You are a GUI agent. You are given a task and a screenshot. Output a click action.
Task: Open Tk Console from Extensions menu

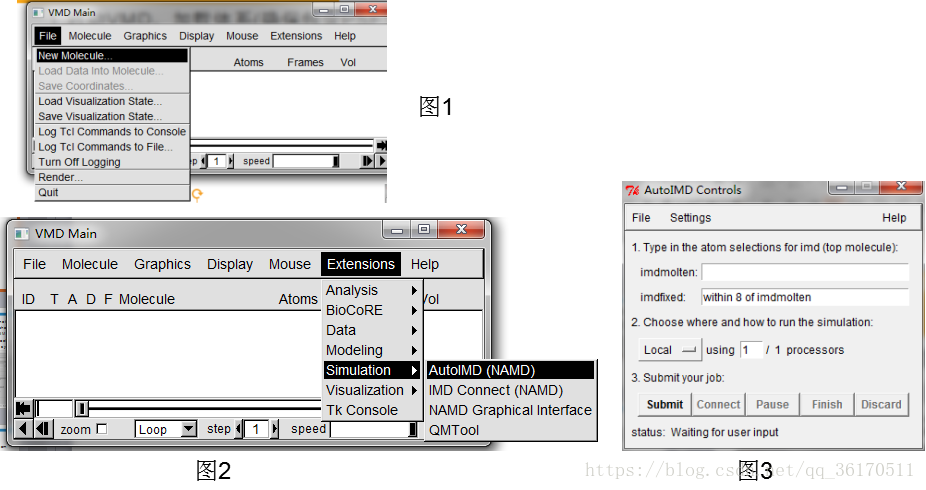371,410
